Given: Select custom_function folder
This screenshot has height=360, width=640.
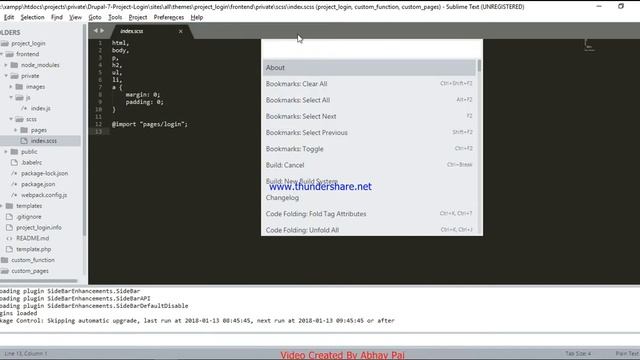Looking at the screenshot, I should [33, 260].
